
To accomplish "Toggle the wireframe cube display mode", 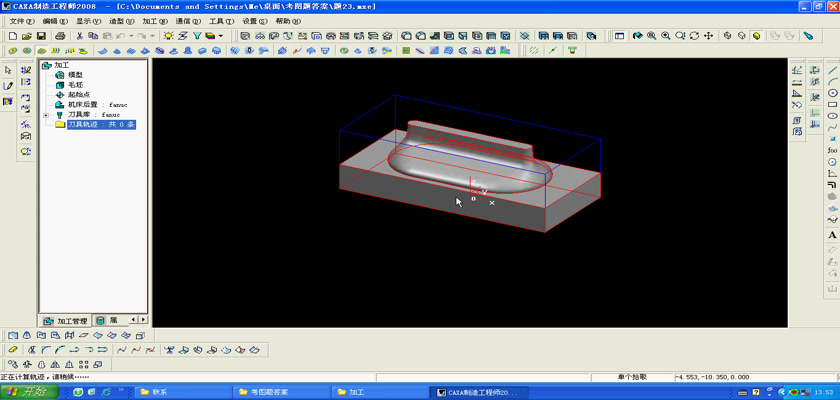I will pos(728,36).
